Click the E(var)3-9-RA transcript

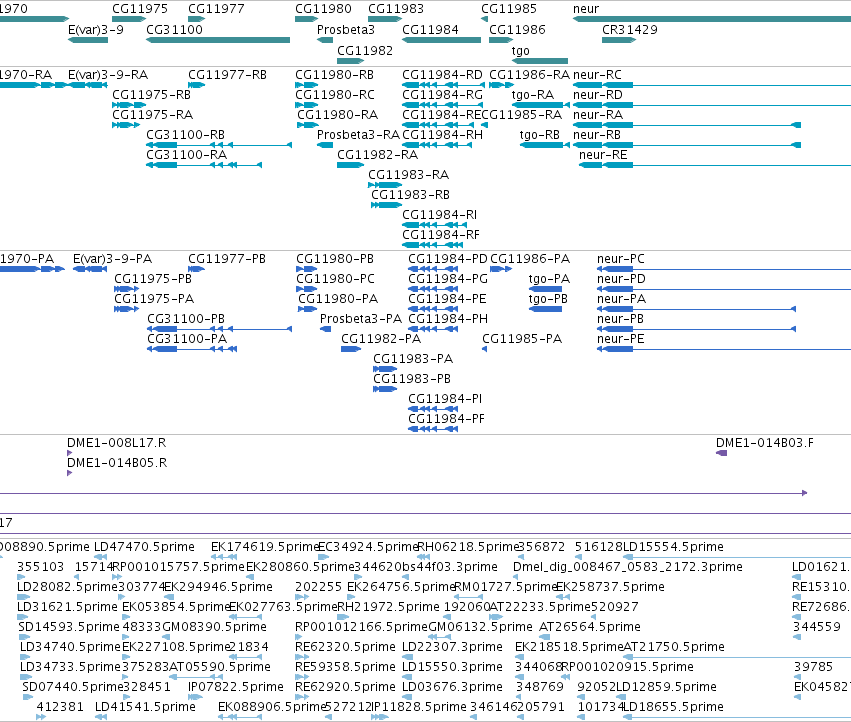pos(88,85)
